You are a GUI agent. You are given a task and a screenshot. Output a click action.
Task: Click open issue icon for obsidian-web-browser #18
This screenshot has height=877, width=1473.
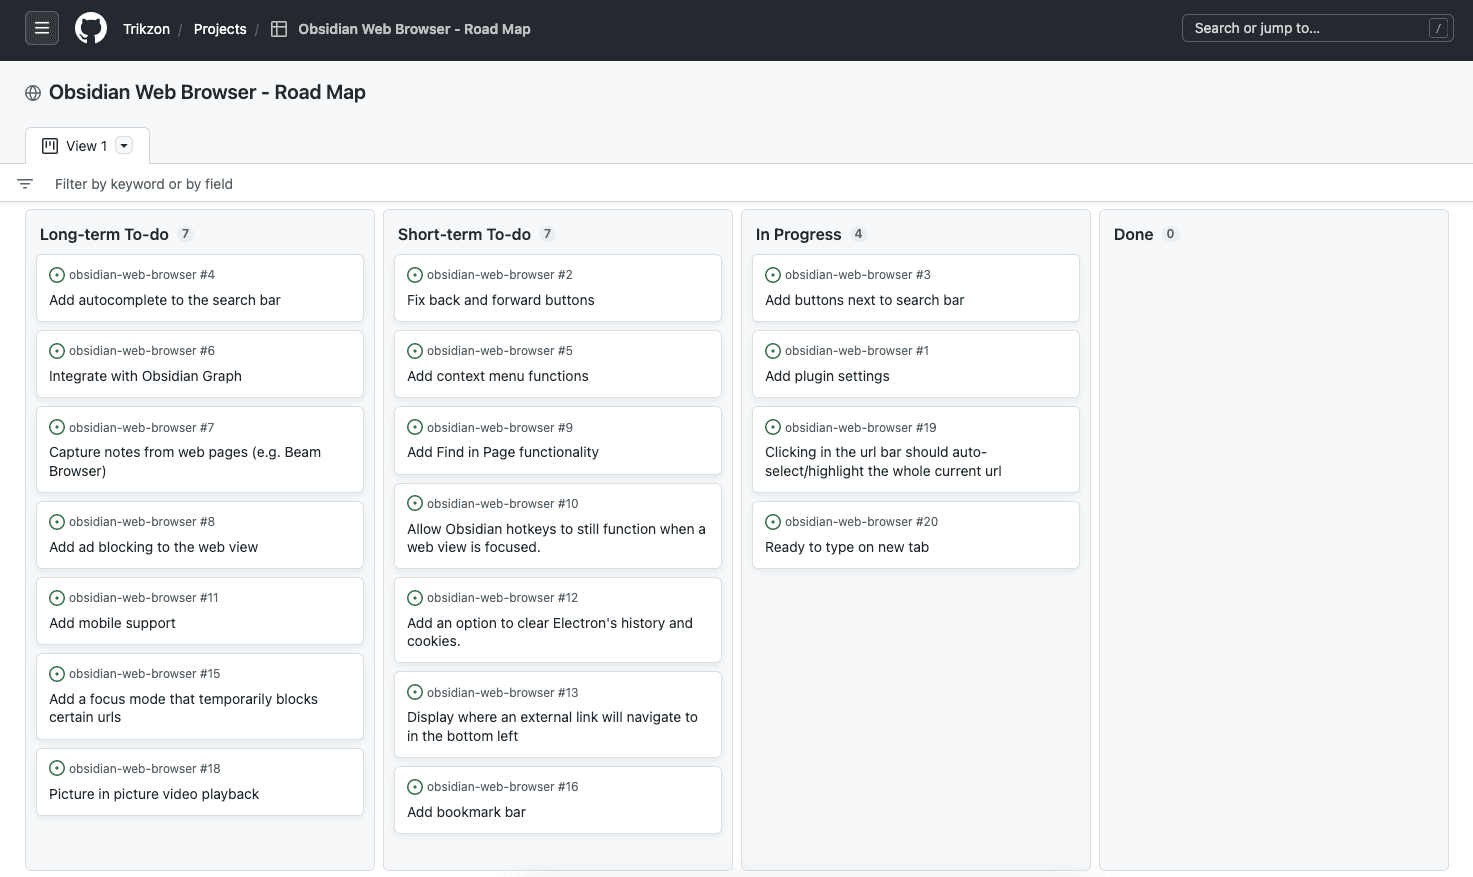coord(57,769)
